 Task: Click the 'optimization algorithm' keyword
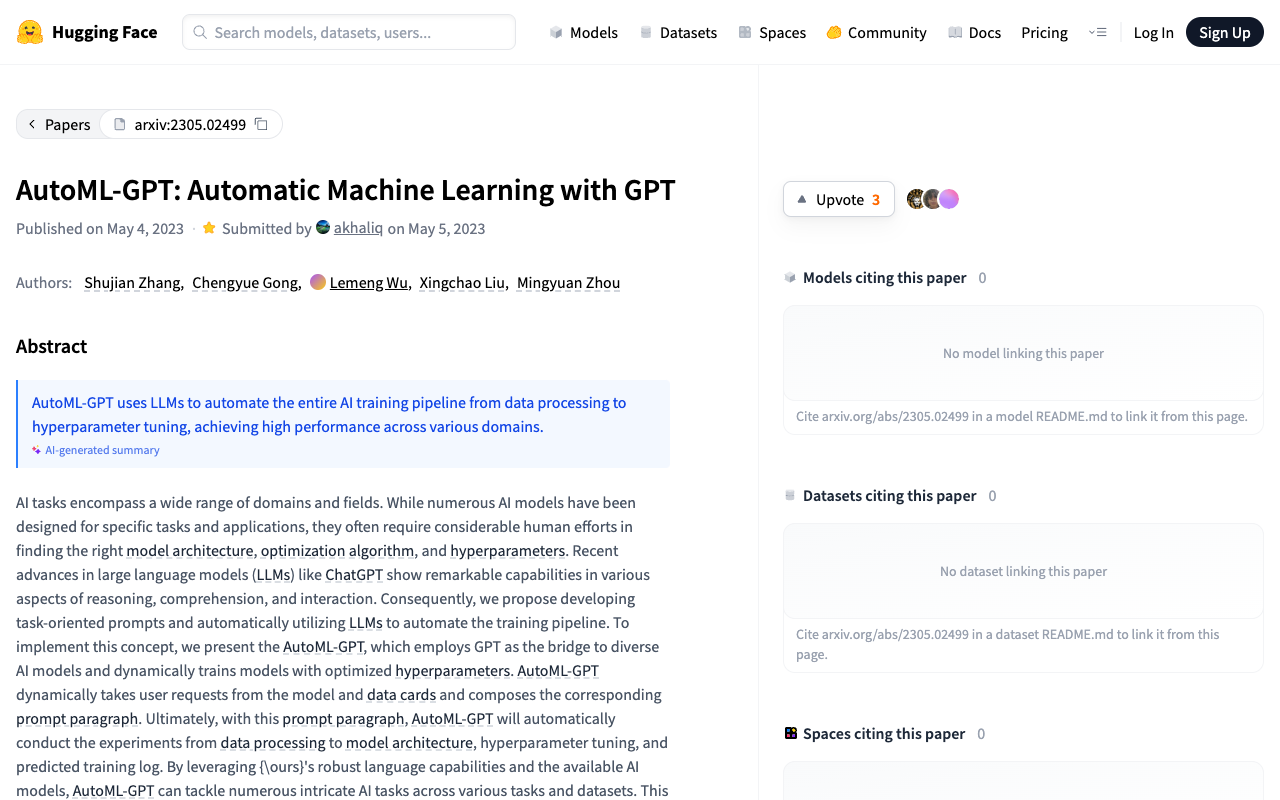(337, 550)
